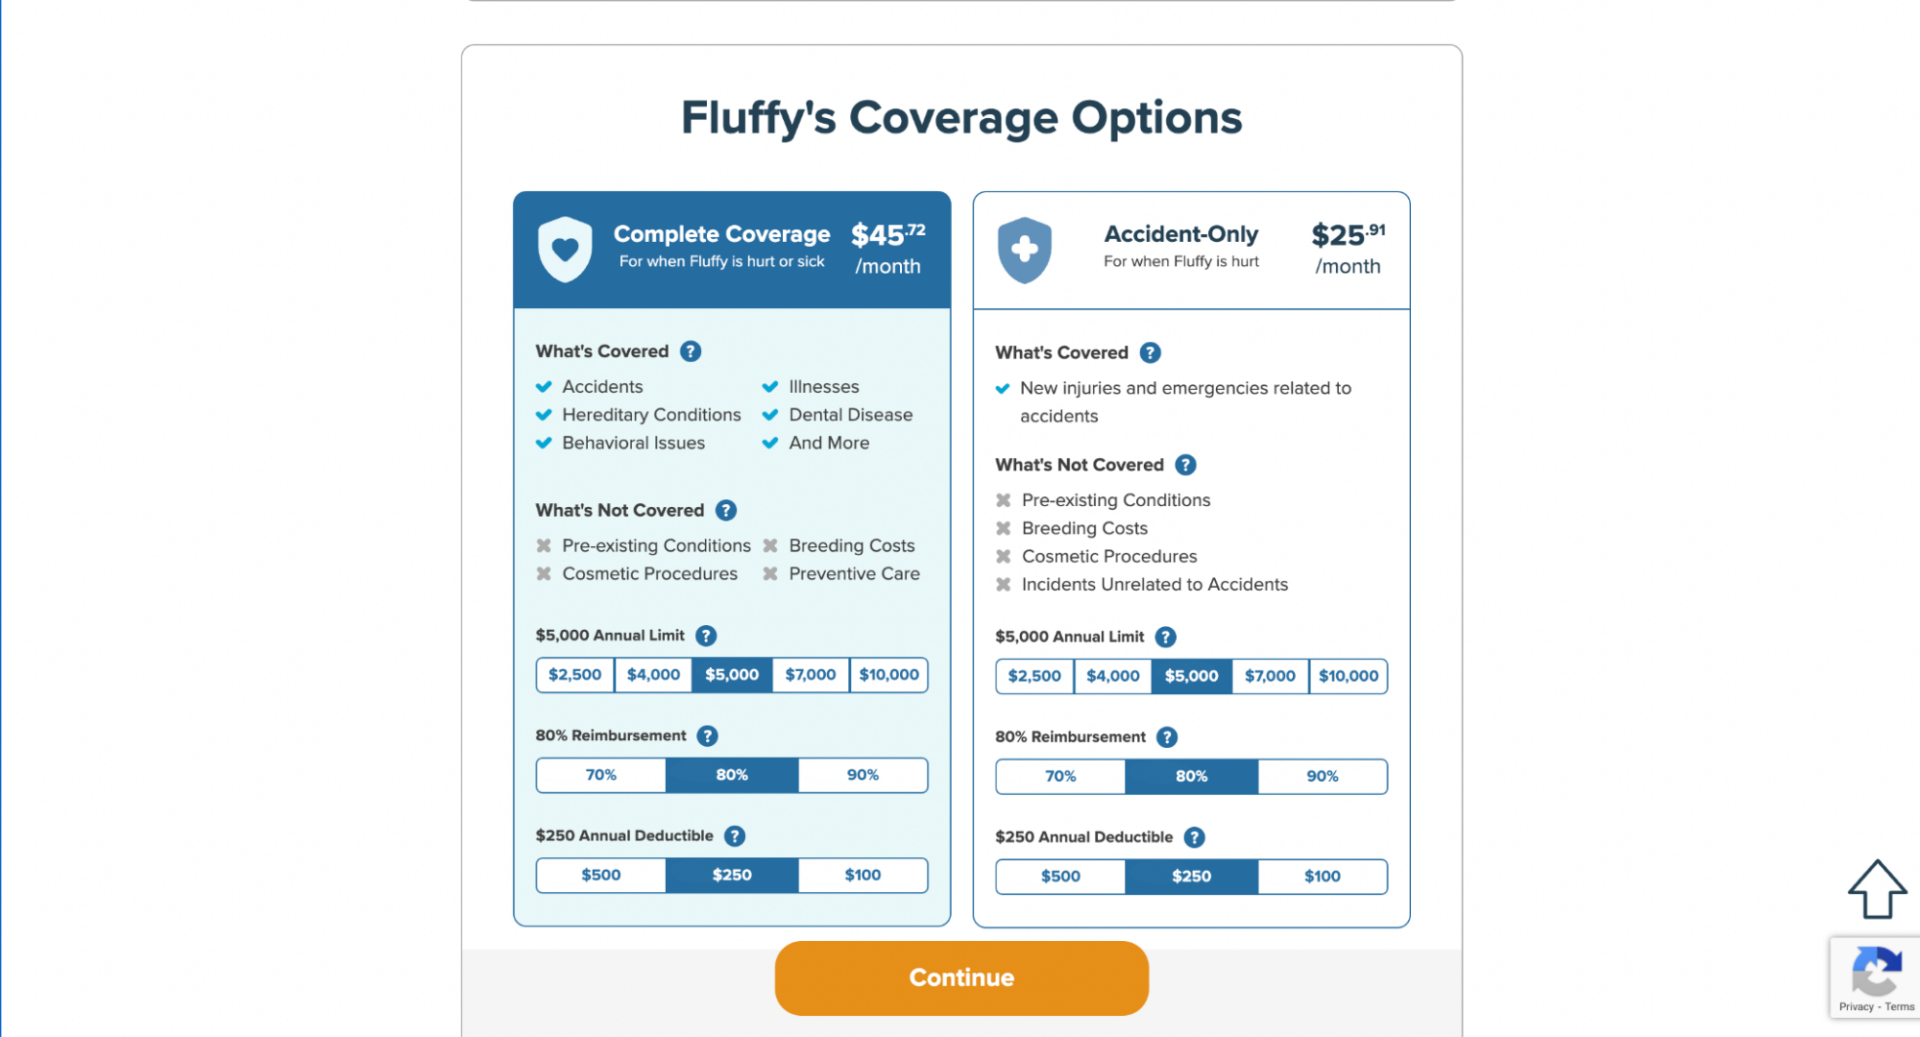
Task: Click the scroll-to-top arrow
Action: (x=1877, y=889)
